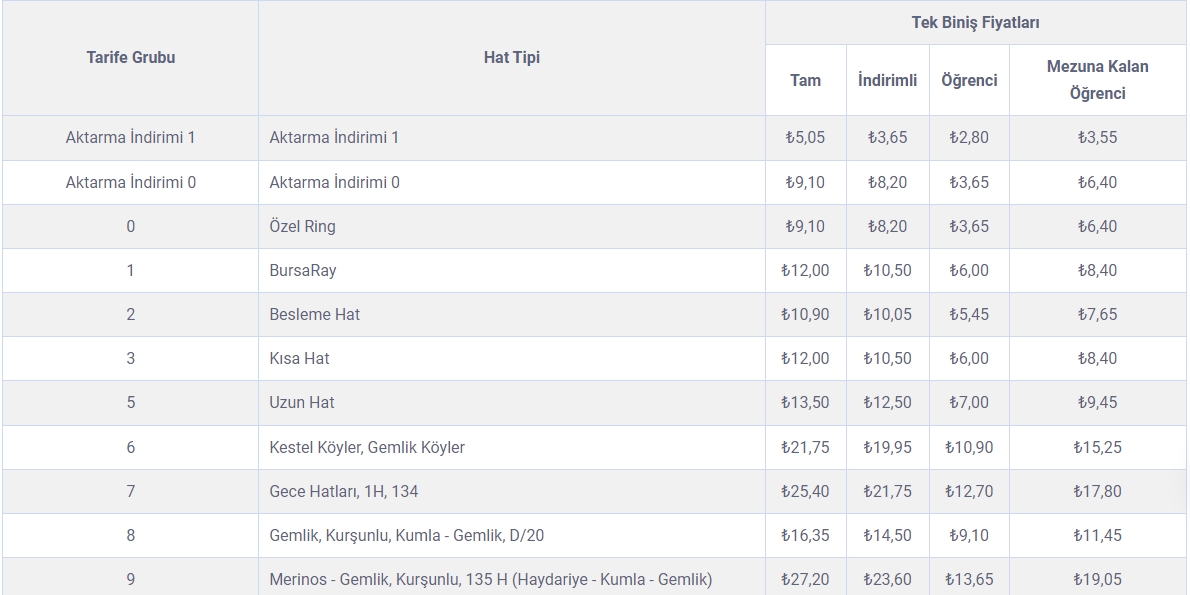Click the Tarife Grubu column header
The width and height of the screenshot is (1190, 595).
[x=131, y=58]
